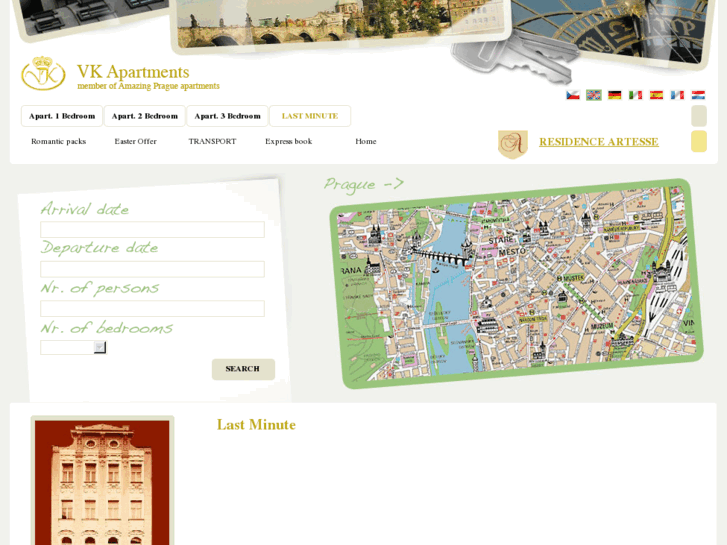Open the Apart. 2 Bedroom tab
Screen dimensions: 727x545
coord(145,116)
